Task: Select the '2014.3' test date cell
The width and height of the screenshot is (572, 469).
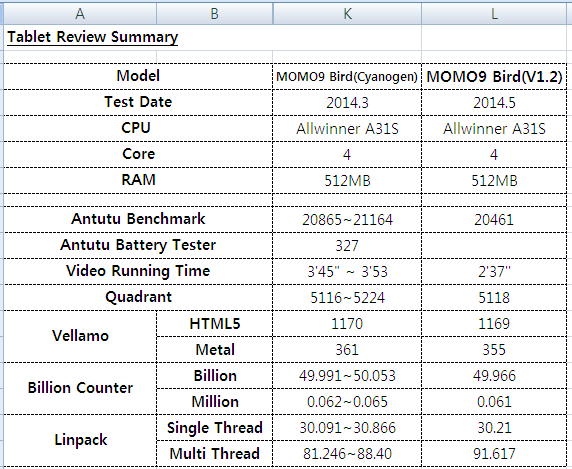Action: tap(347, 103)
